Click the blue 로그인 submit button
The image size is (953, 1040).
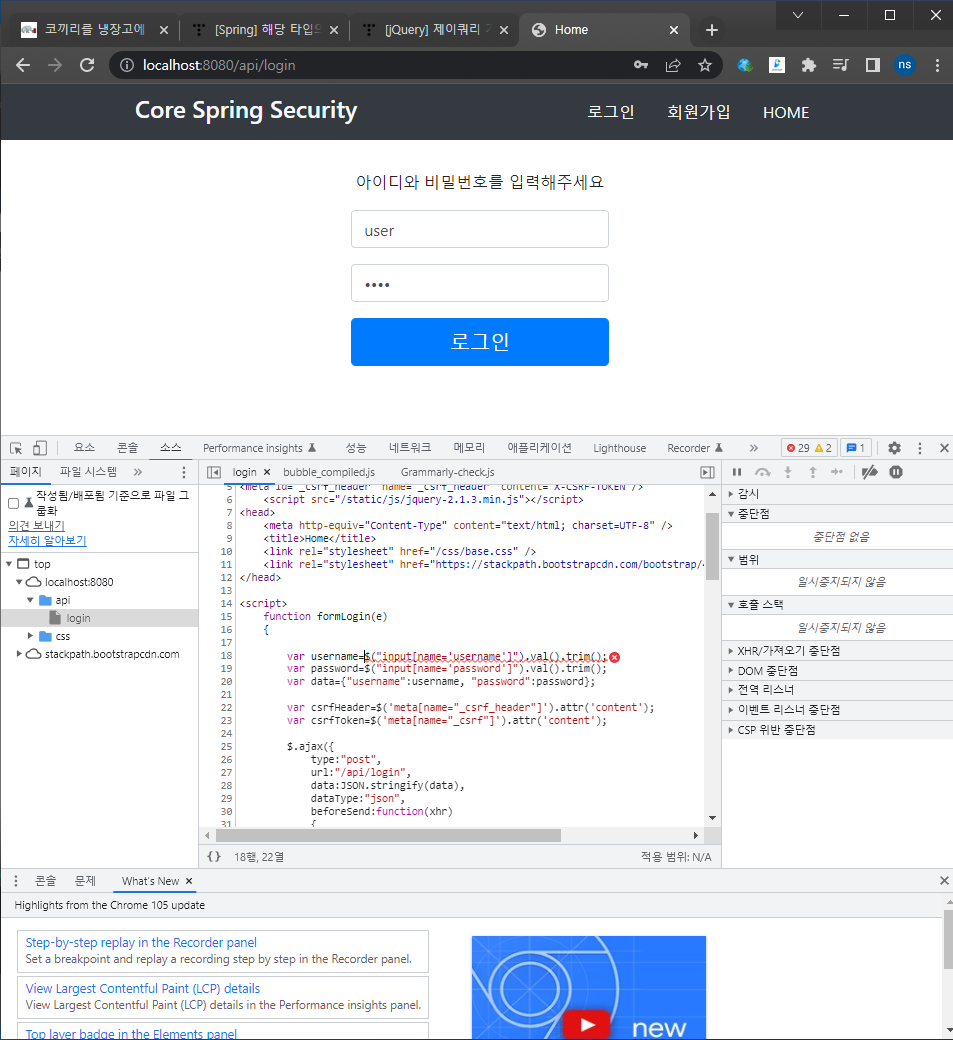point(479,342)
